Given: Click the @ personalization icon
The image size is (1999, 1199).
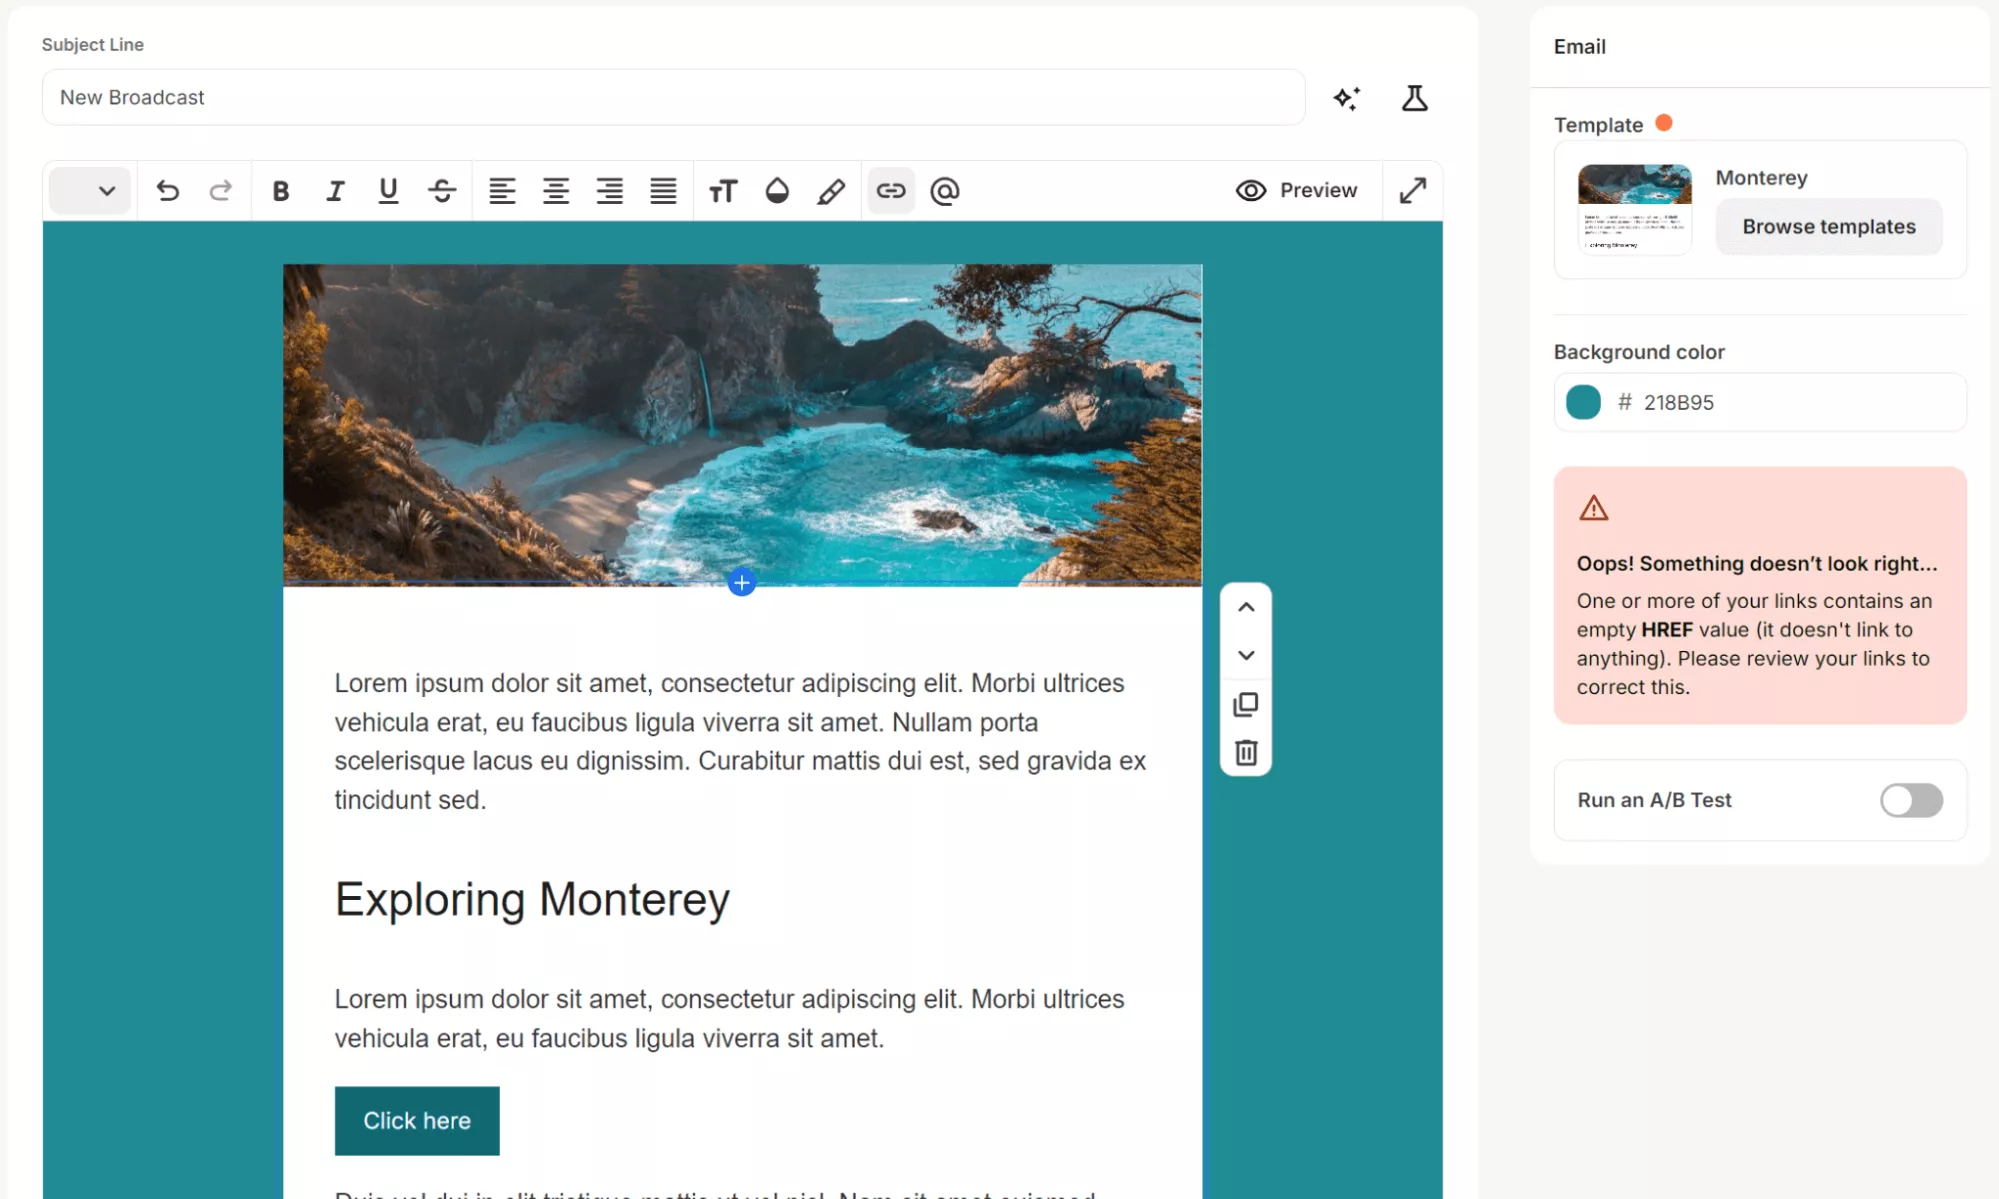Looking at the screenshot, I should [x=944, y=191].
